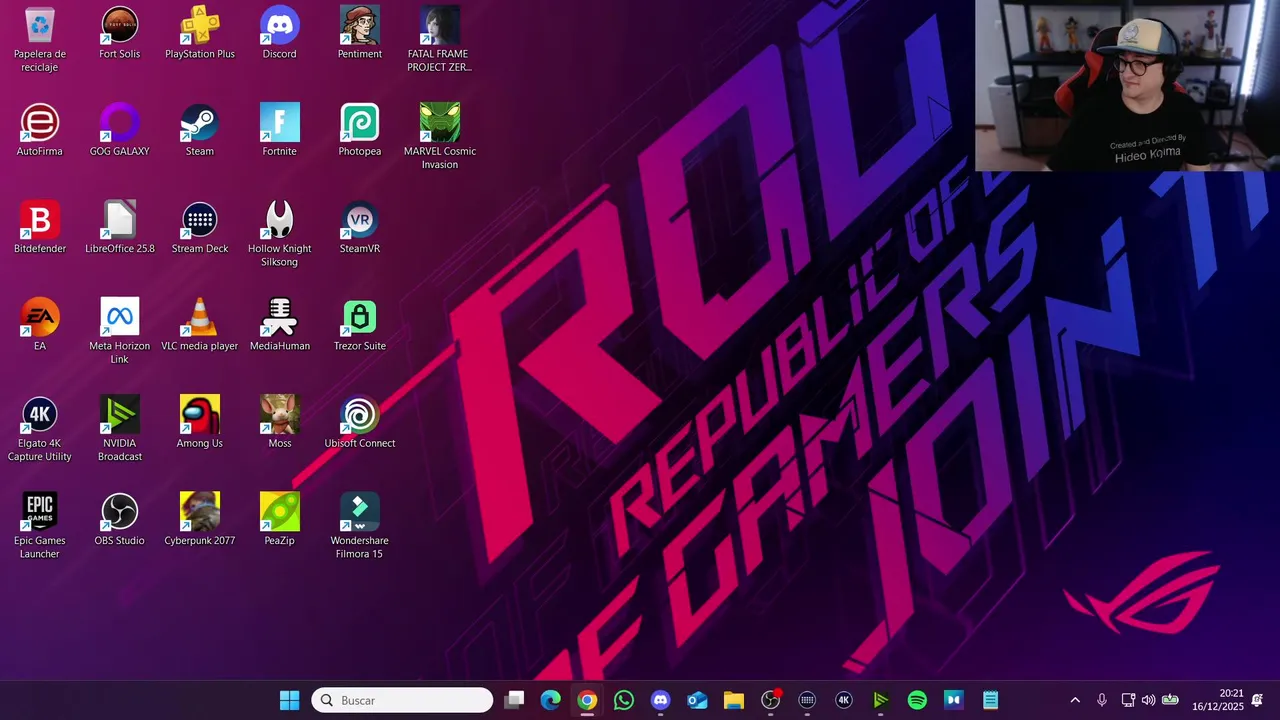This screenshot has height=720, width=1280.
Task: Select the LibreOffice 25.8 shortcut
Action: pos(120,227)
